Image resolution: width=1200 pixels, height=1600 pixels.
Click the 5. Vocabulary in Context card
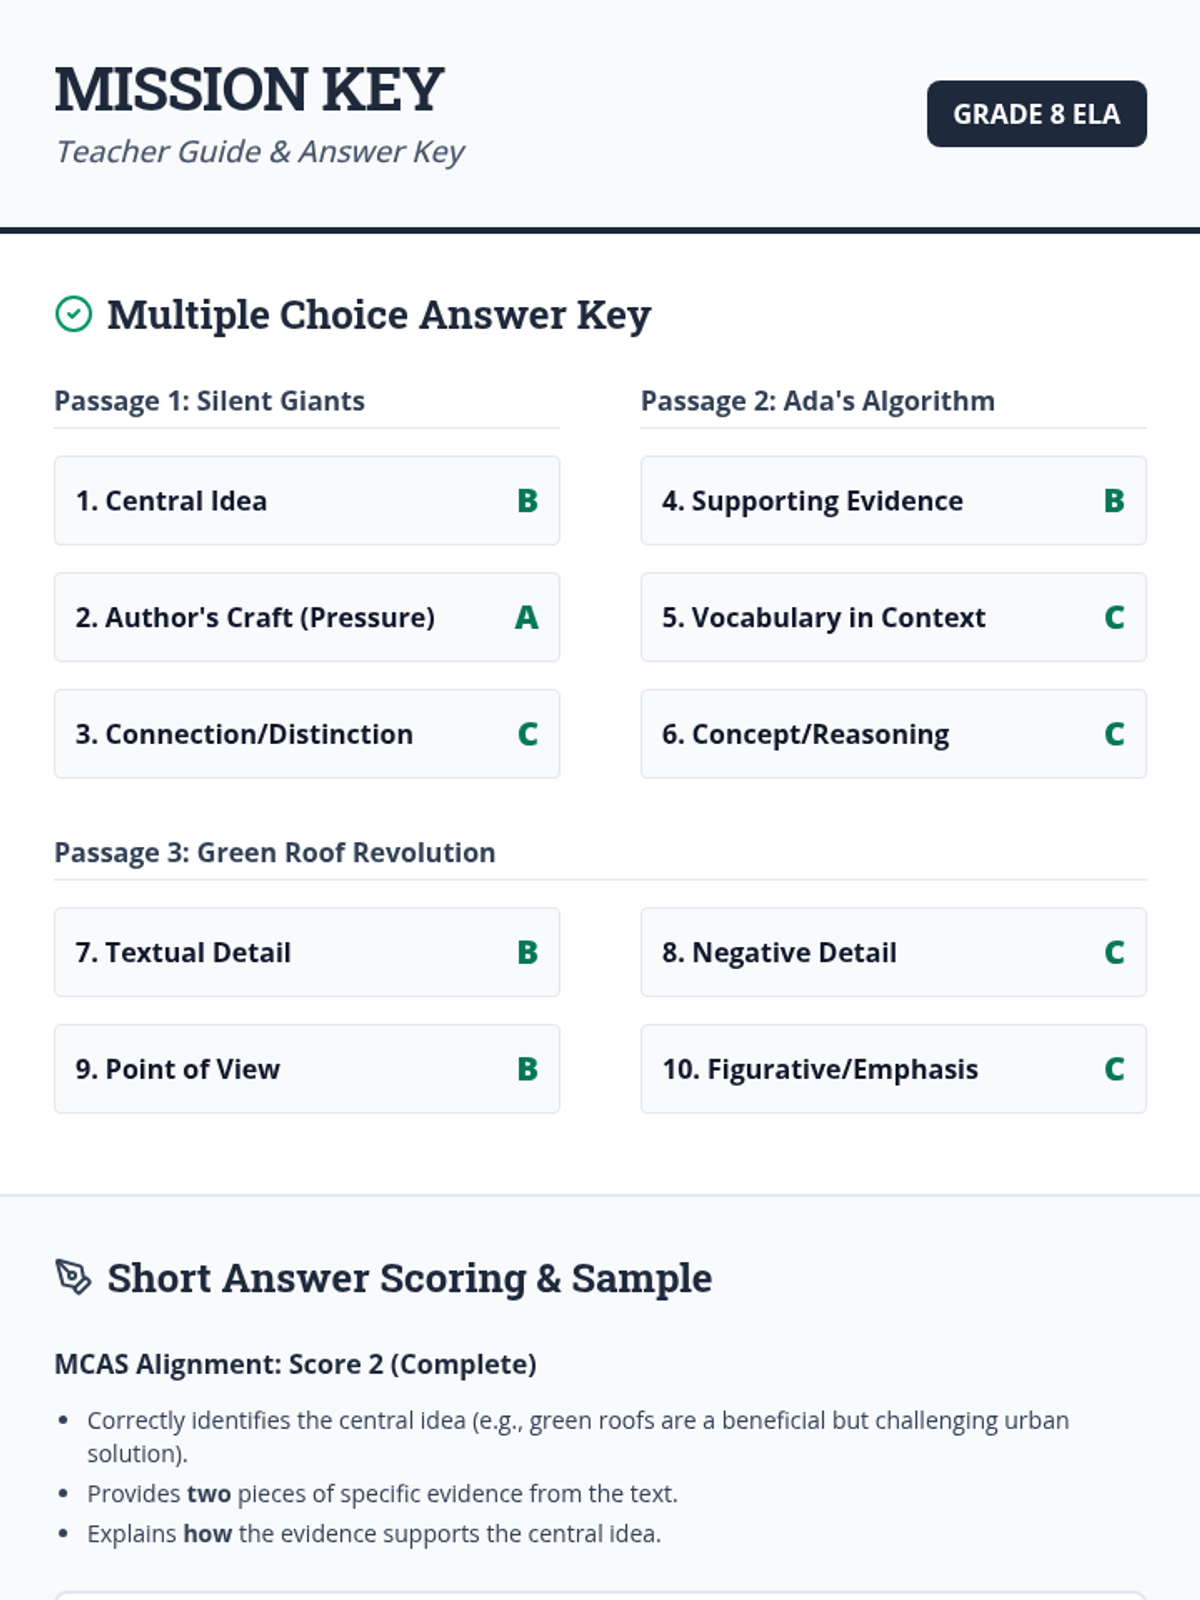[x=893, y=617]
